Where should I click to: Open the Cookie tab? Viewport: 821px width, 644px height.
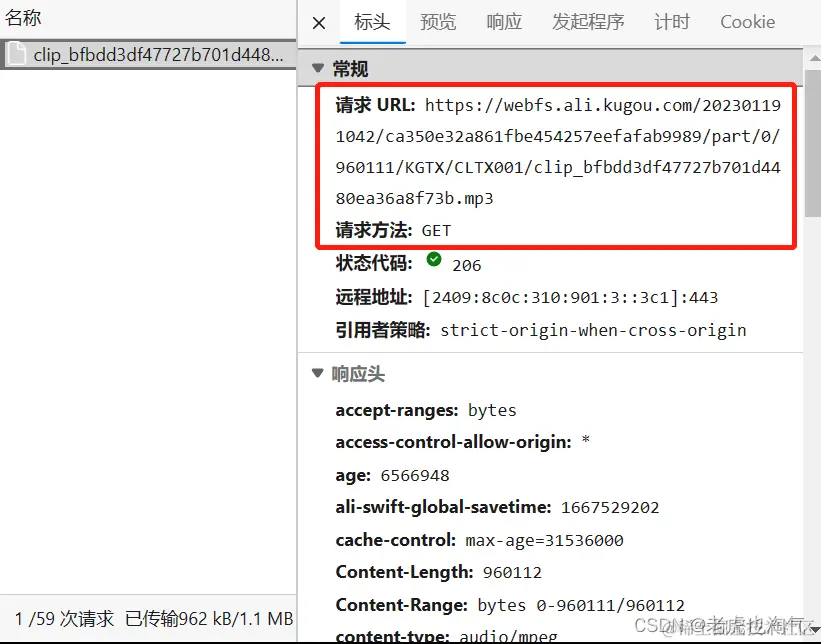(748, 22)
